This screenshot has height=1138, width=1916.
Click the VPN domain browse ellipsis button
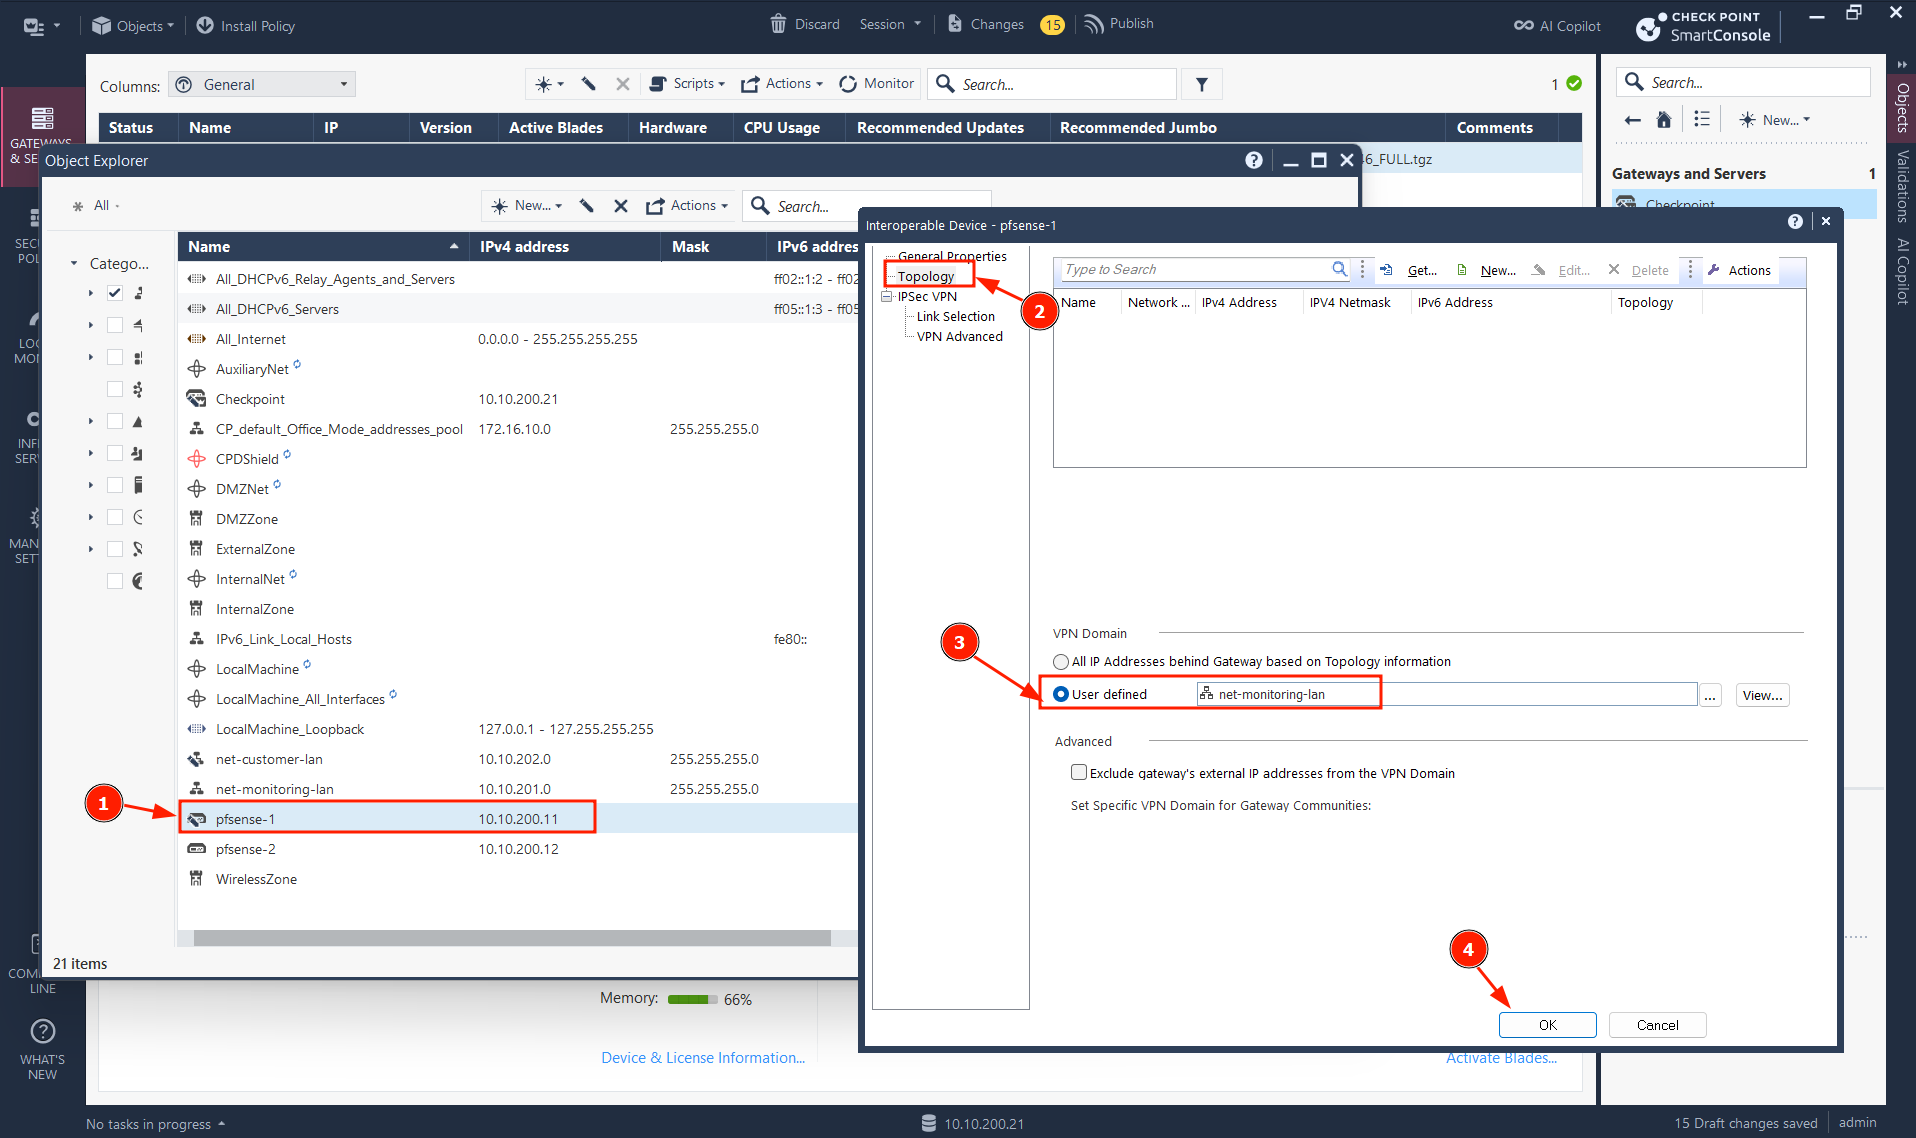click(1711, 695)
